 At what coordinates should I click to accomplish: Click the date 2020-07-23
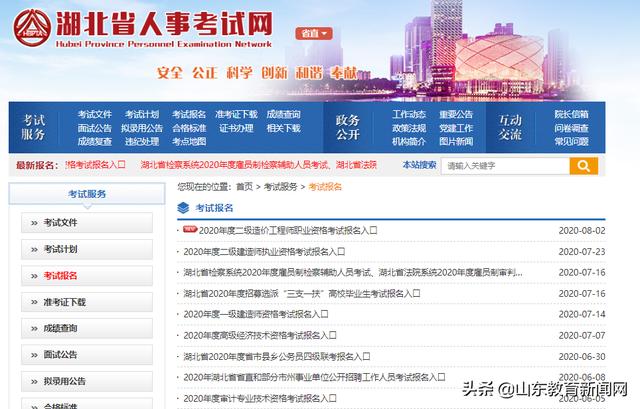coord(582,252)
